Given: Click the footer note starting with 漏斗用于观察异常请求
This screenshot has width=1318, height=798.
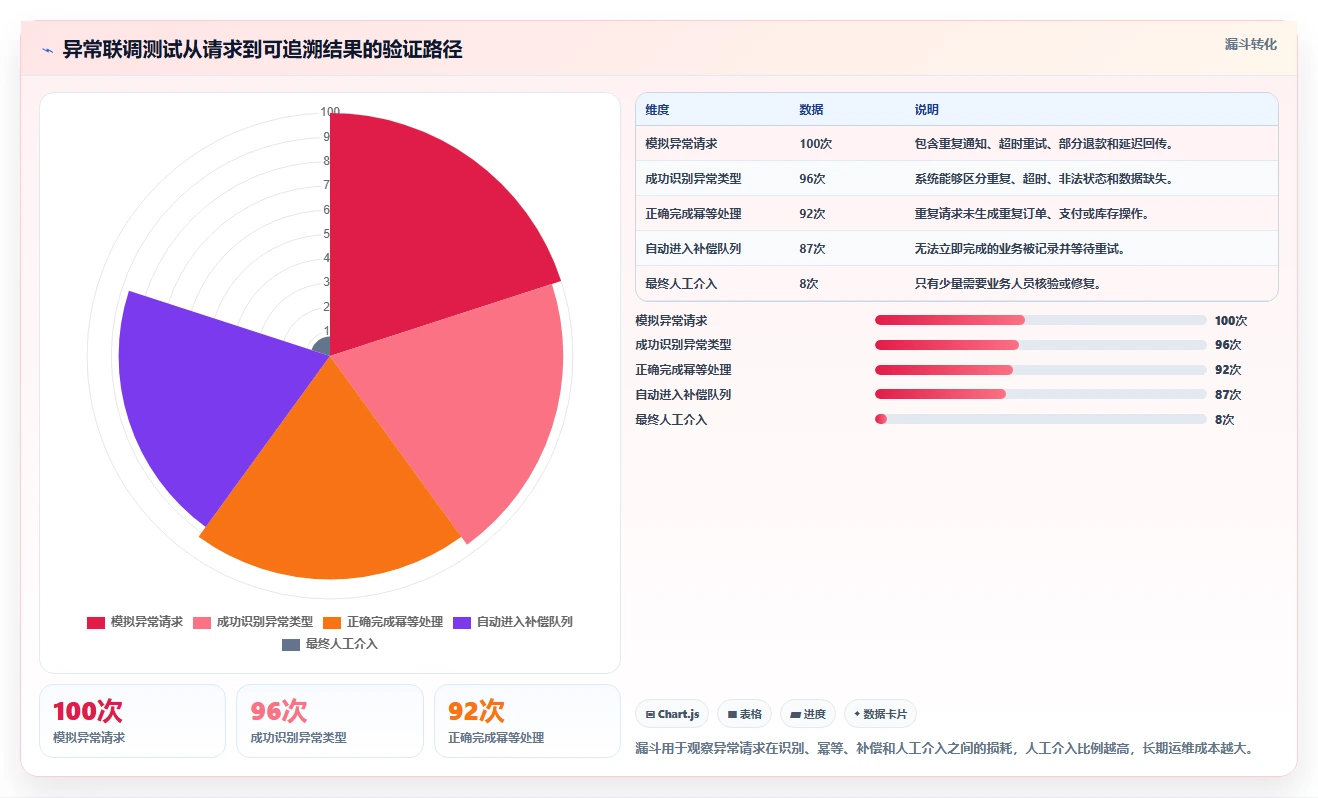Looking at the screenshot, I should pos(945,748).
